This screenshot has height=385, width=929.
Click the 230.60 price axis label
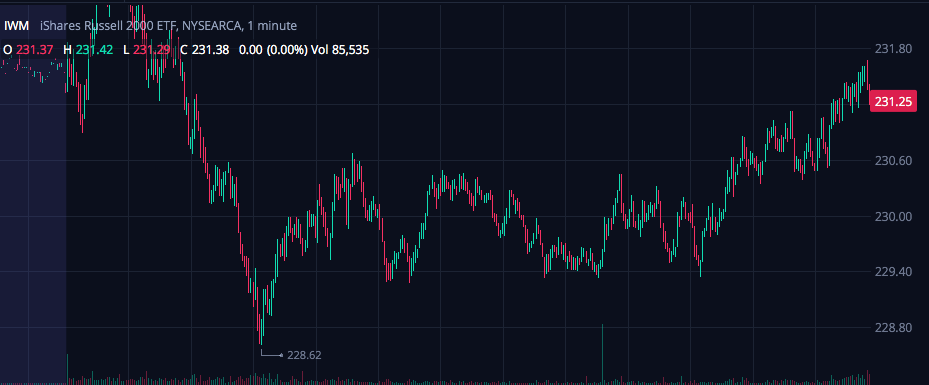894,161
